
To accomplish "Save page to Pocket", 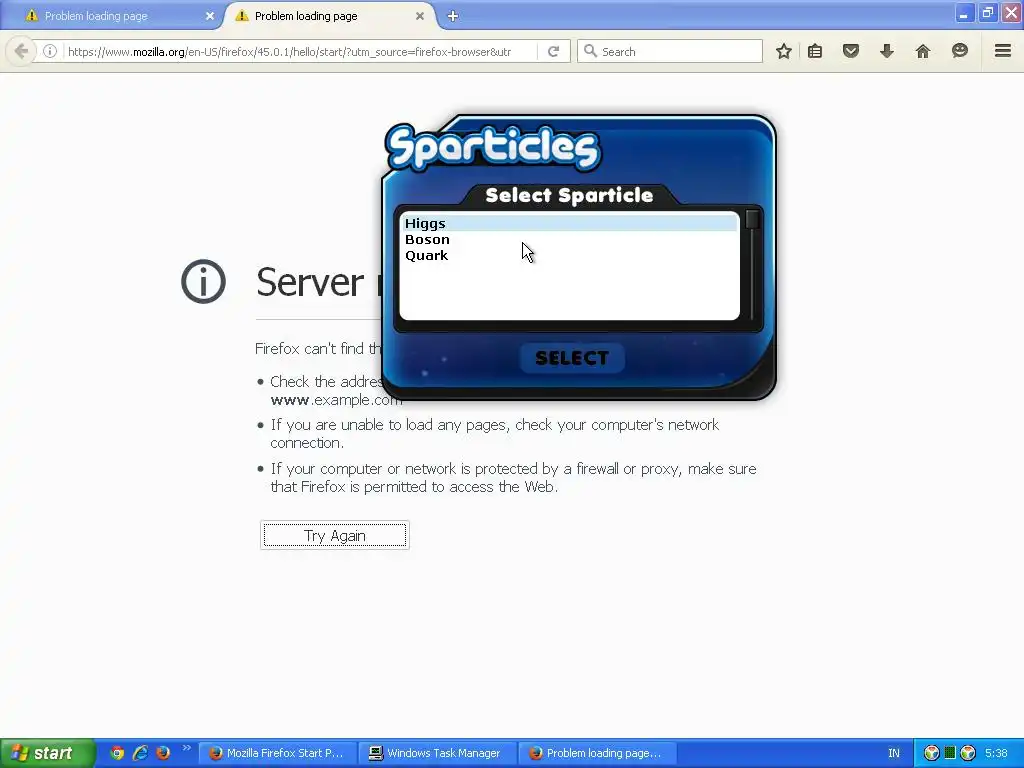I will click(850, 51).
